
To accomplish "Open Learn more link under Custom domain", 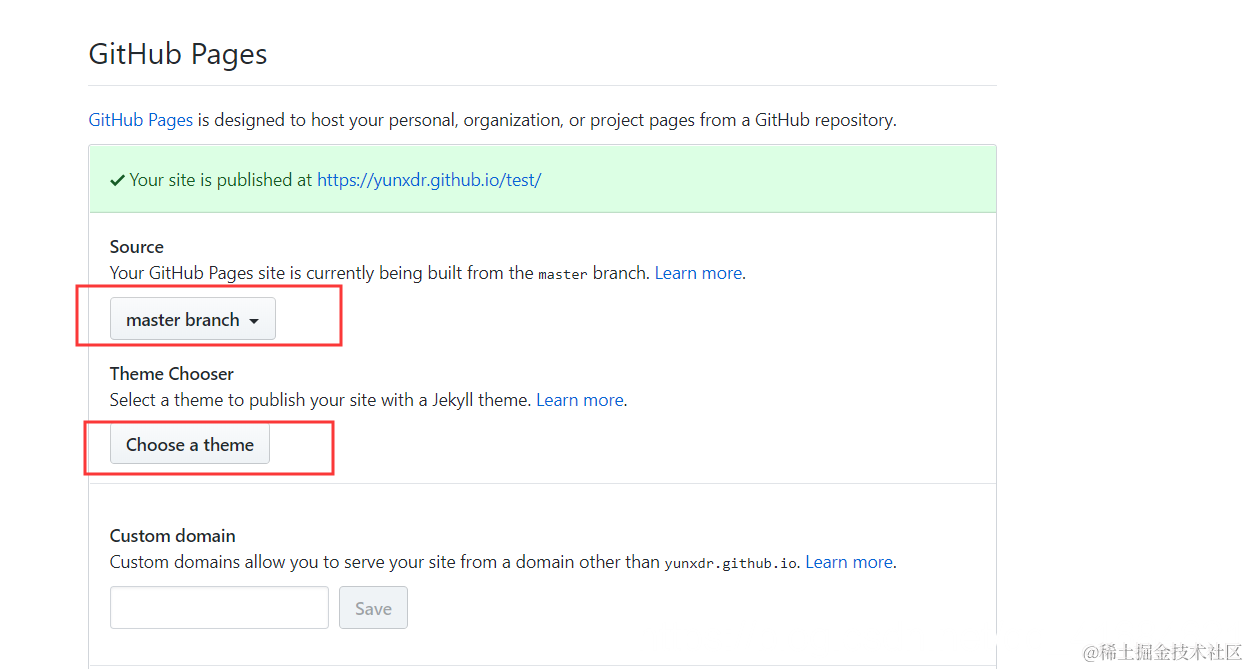I will pos(849,562).
